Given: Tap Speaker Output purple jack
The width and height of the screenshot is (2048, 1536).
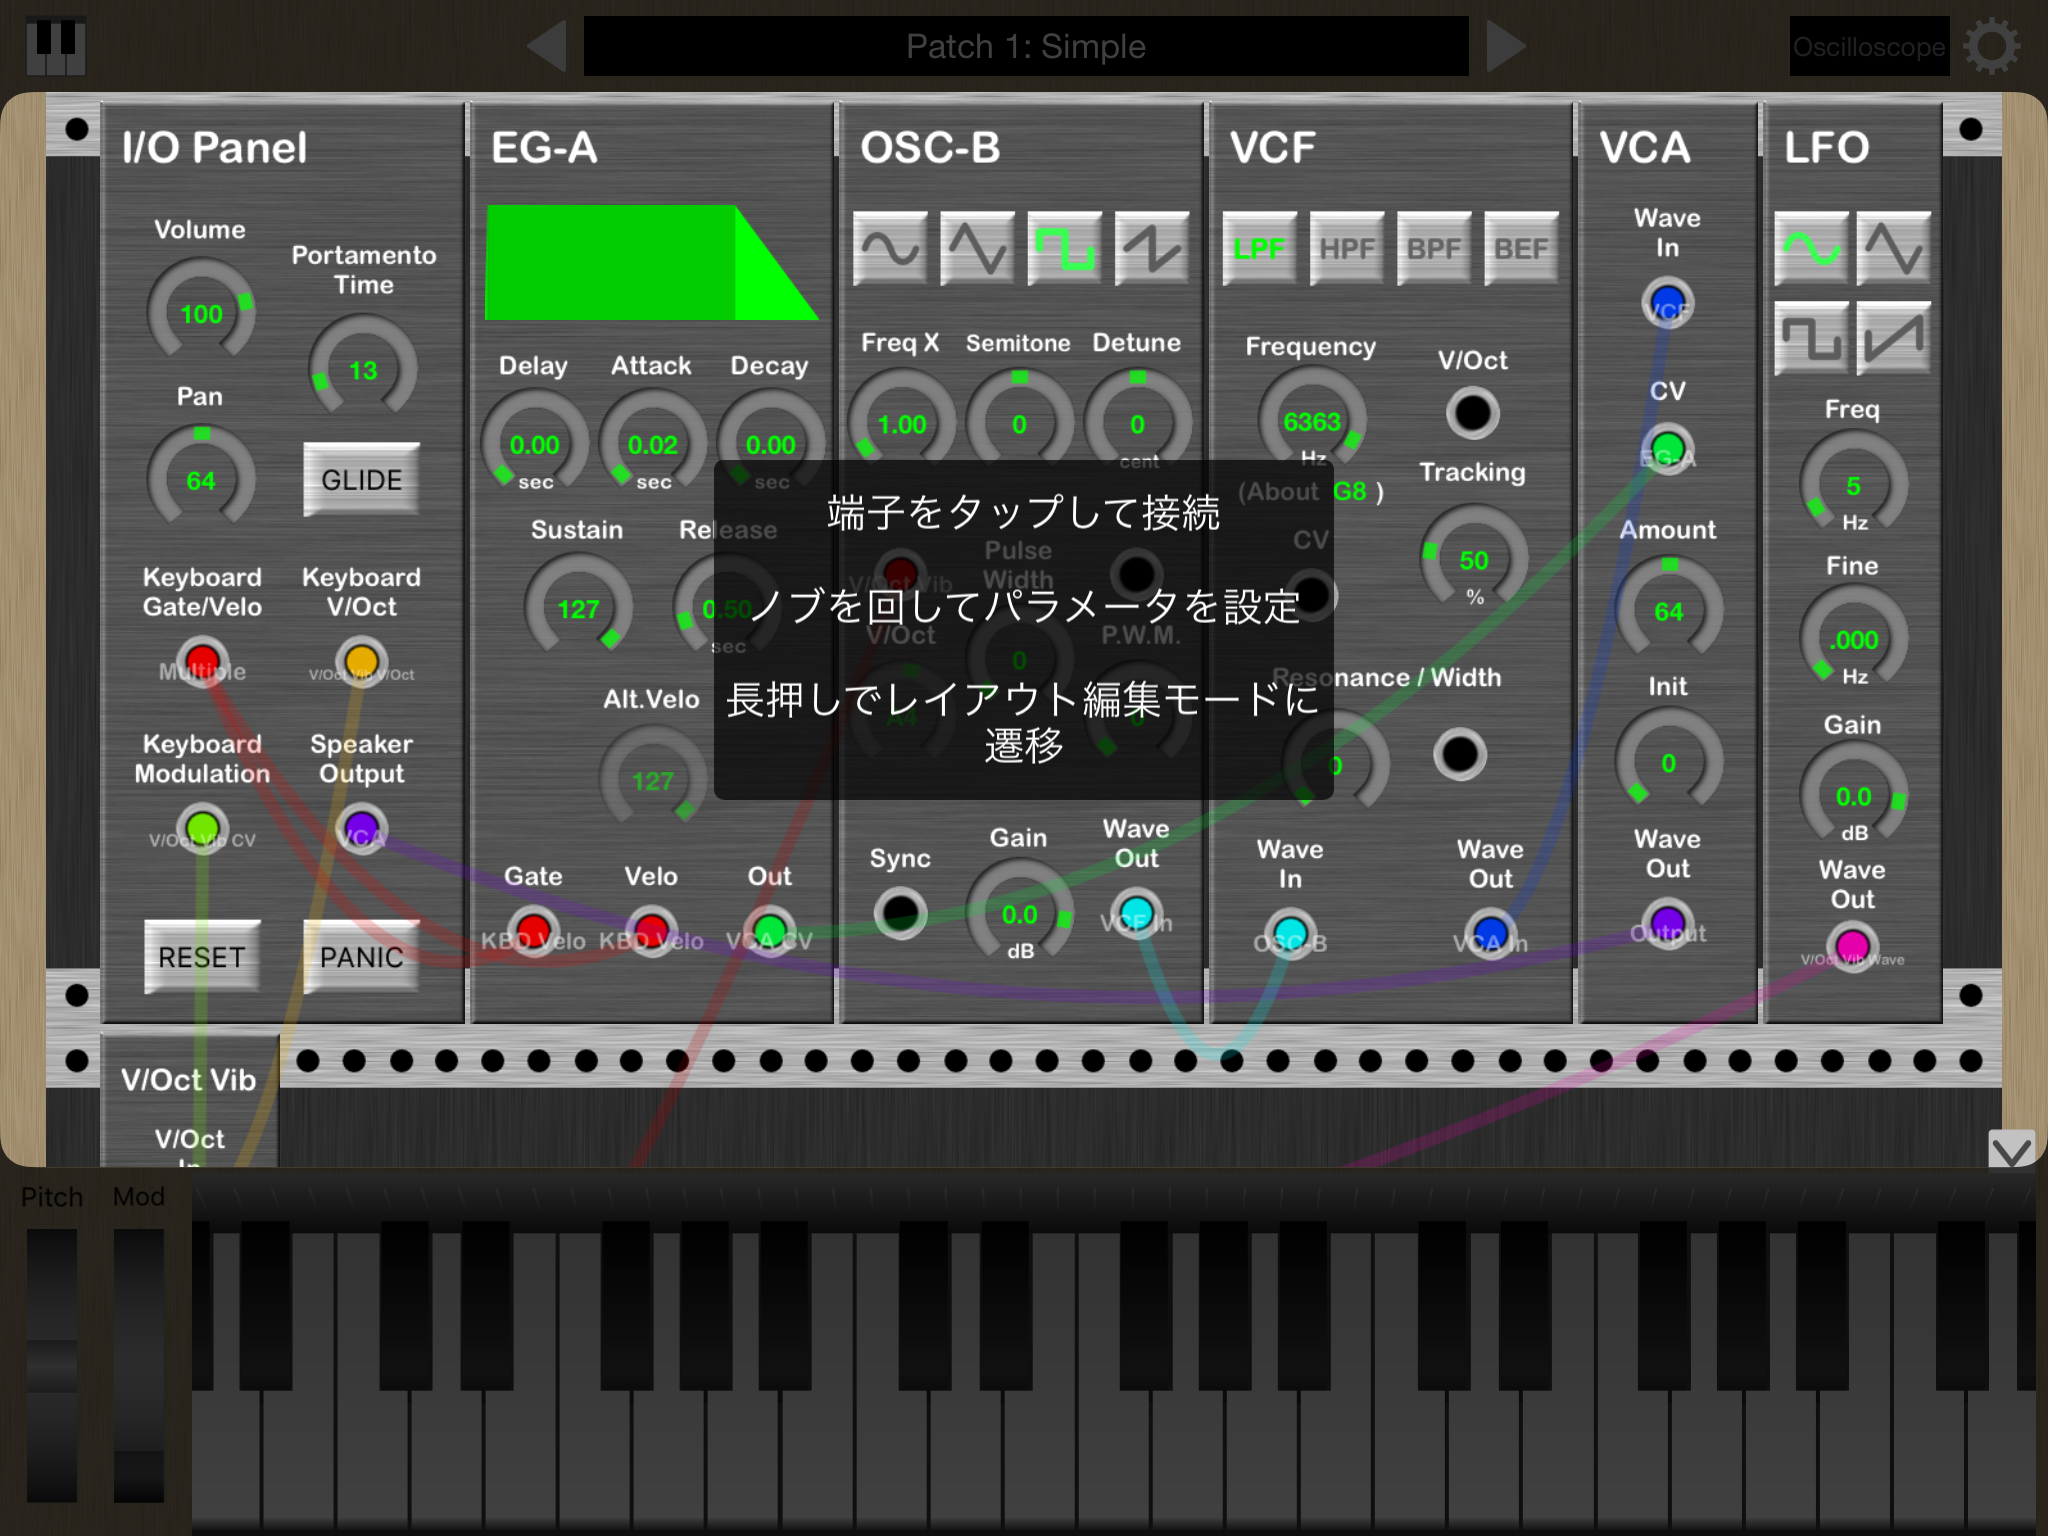Looking at the screenshot, I should (361, 829).
